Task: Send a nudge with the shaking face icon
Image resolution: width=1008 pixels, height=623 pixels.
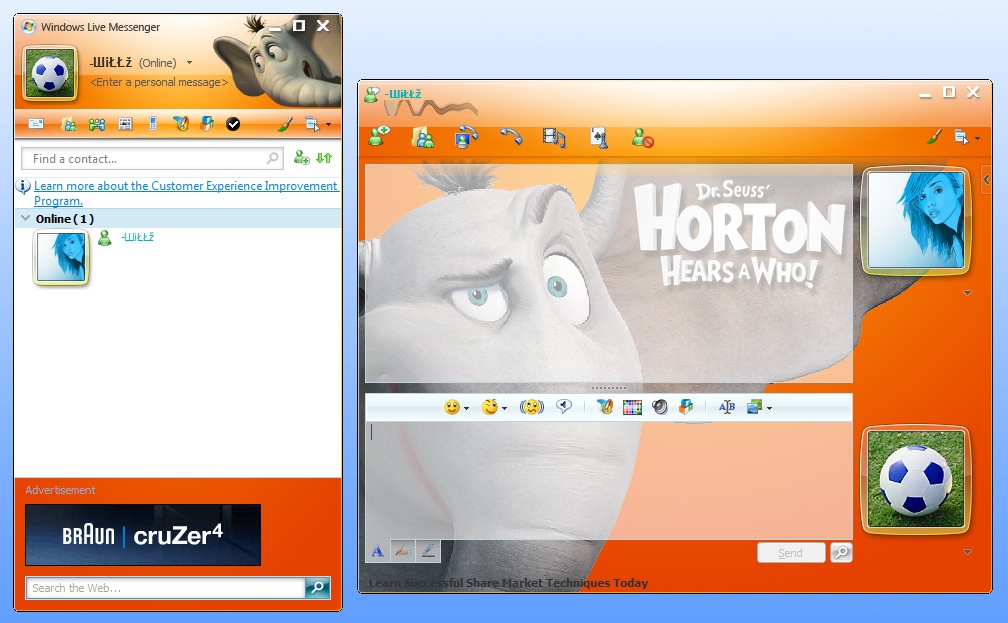Action: click(x=532, y=407)
